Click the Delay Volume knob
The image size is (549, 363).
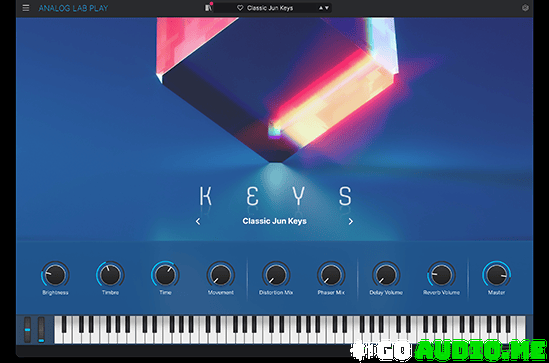click(386, 275)
